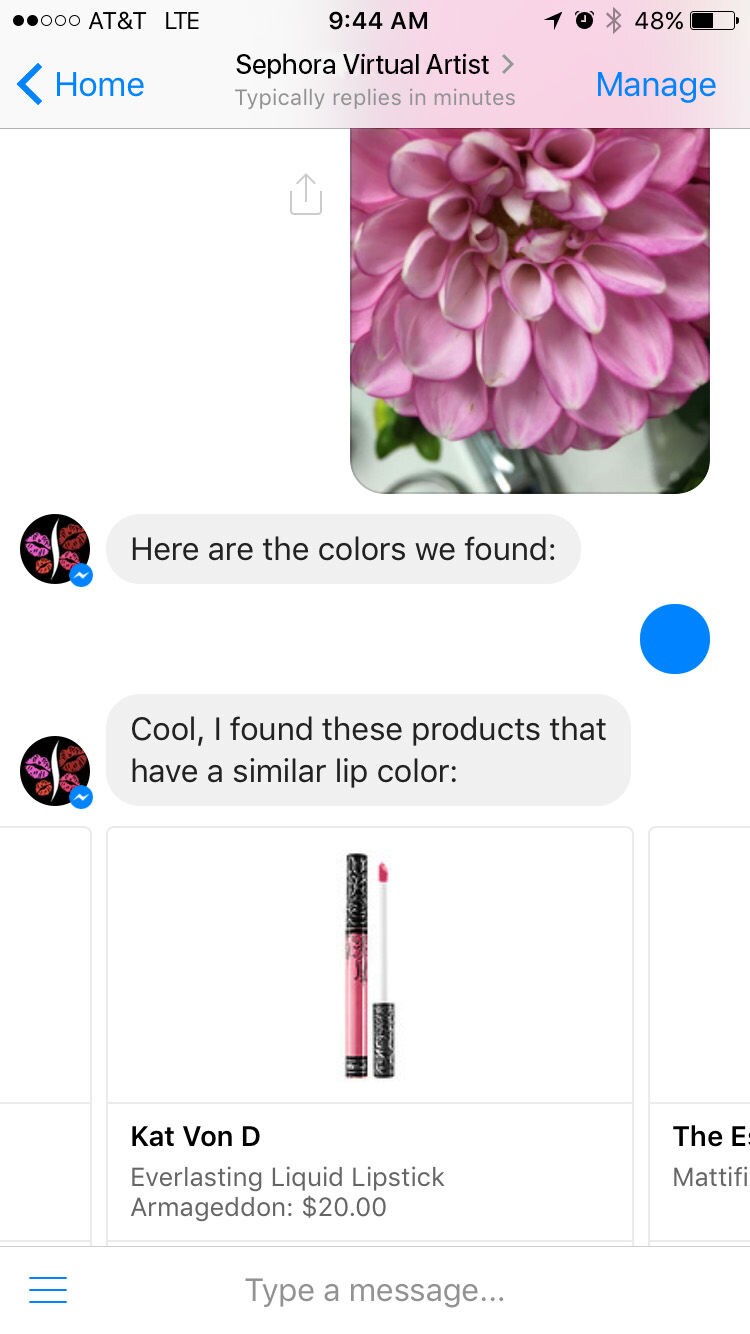Go back to Home
Image resolution: width=750 pixels, height=1334 pixels.
click(81, 85)
